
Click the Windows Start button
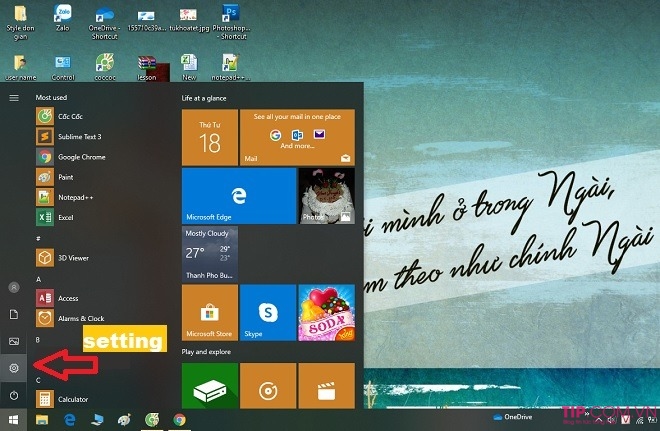click(x=13, y=420)
